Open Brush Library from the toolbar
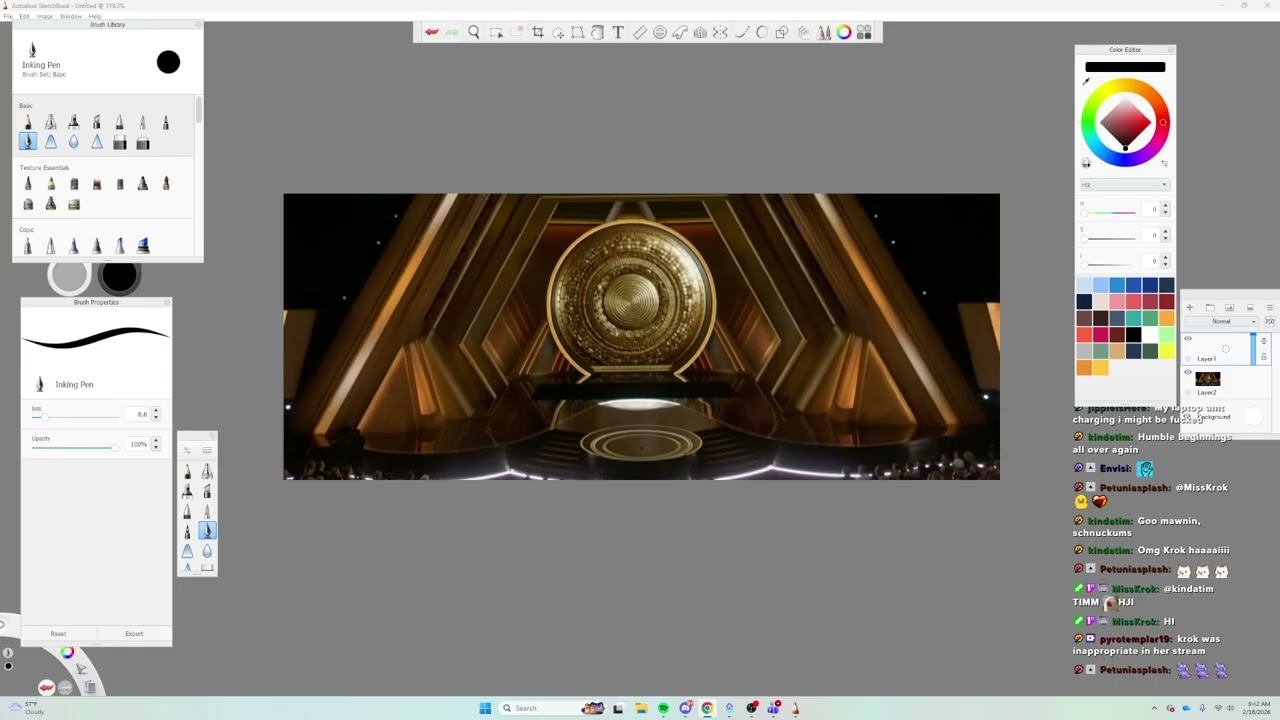Viewport: 1280px width, 720px height. coord(824,33)
